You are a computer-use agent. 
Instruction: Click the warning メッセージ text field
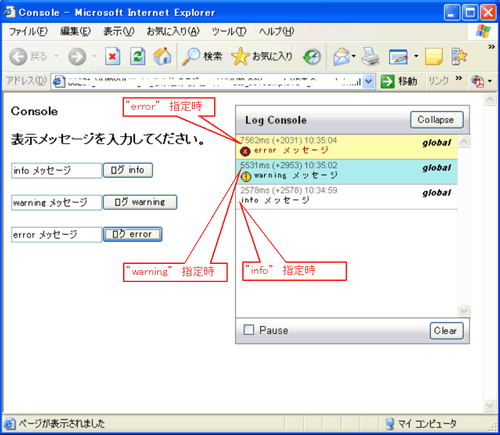coord(56,202)
